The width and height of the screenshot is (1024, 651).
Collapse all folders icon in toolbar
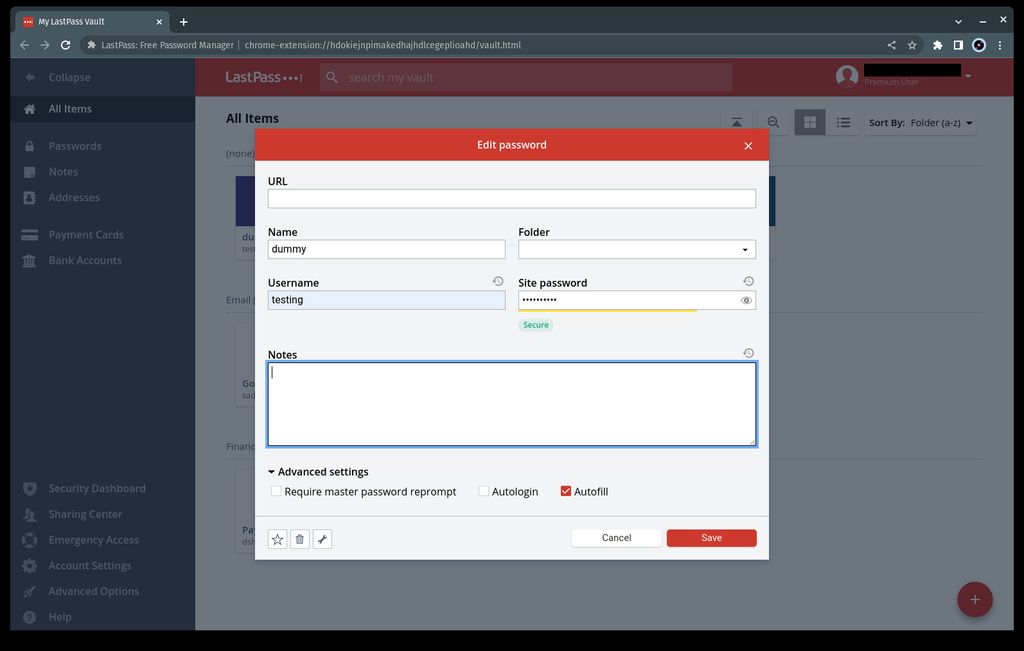pos(737,122)
